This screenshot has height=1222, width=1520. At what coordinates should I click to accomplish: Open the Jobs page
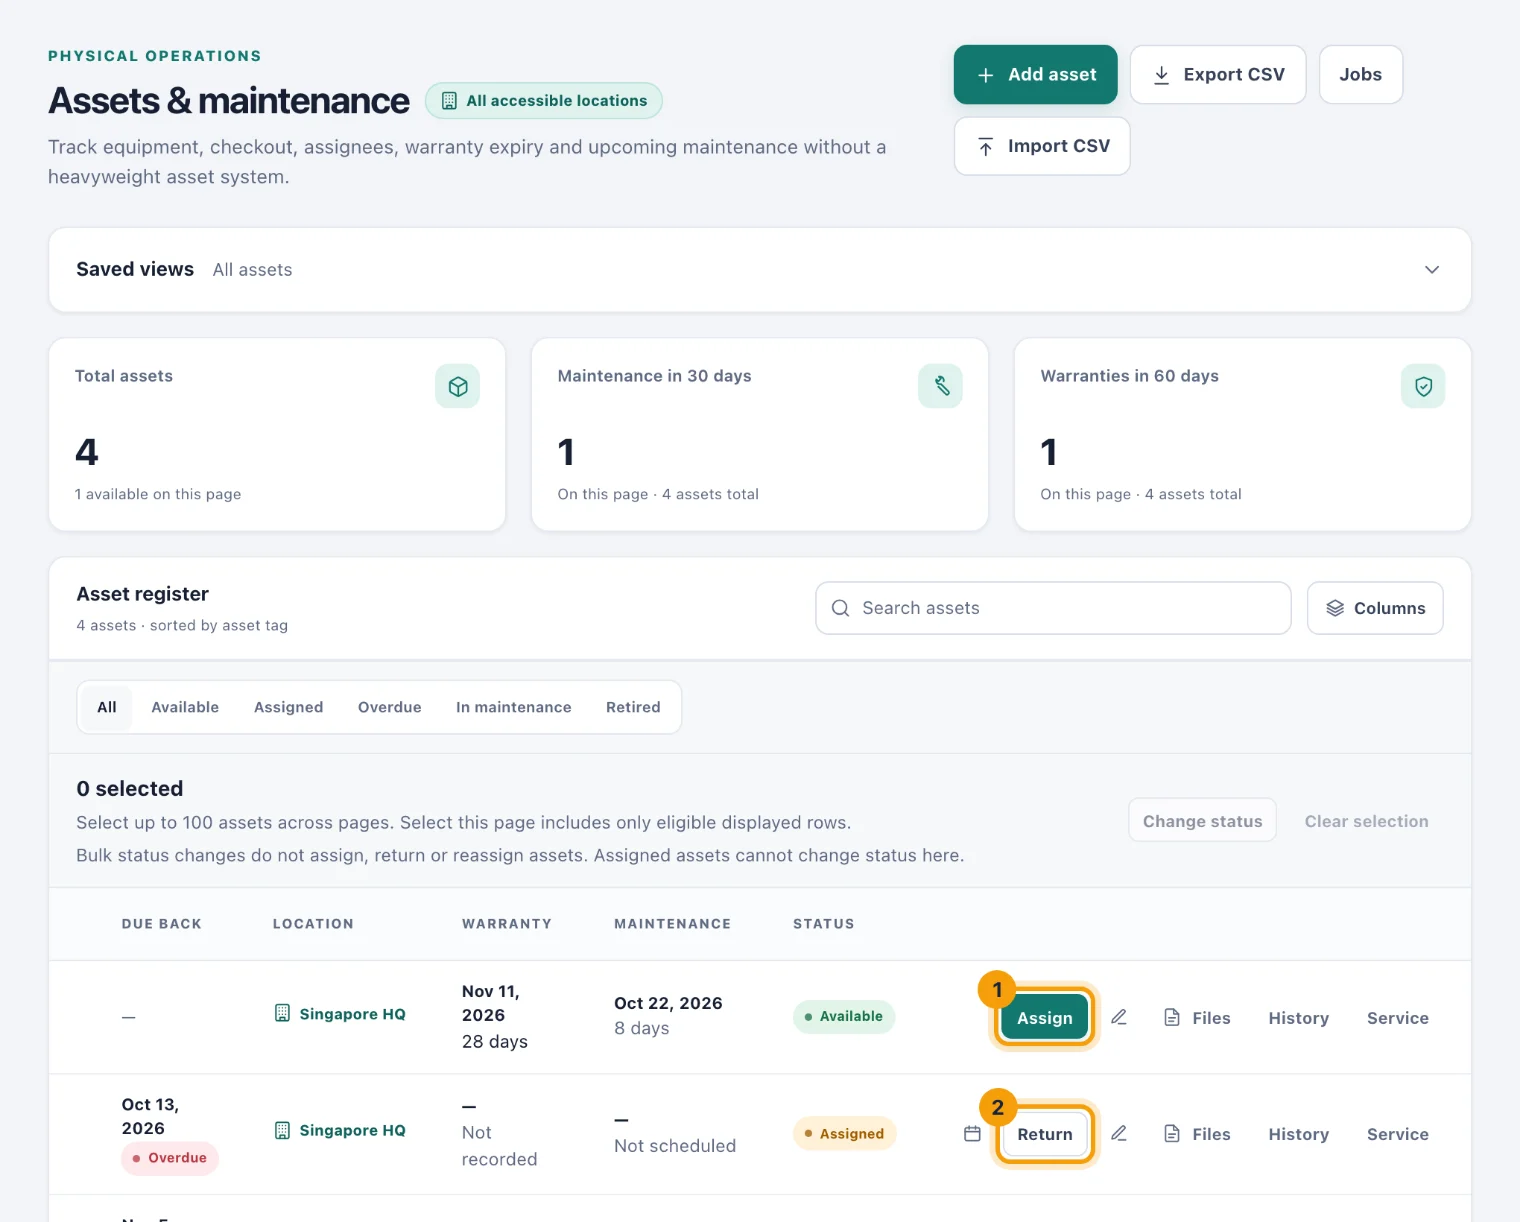tap(1360, 75)
